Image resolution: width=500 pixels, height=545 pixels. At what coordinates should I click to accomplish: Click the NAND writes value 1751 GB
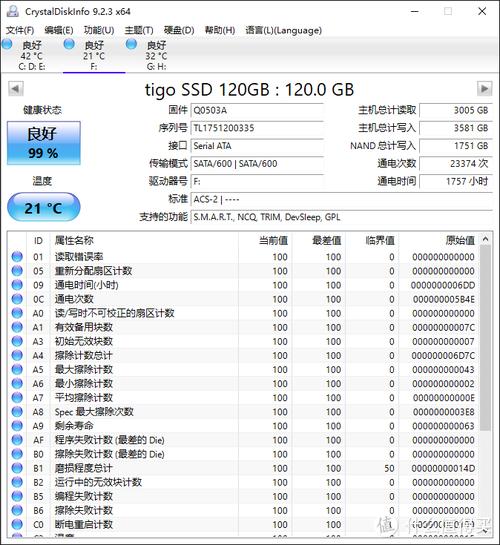(x=456, y=146)
